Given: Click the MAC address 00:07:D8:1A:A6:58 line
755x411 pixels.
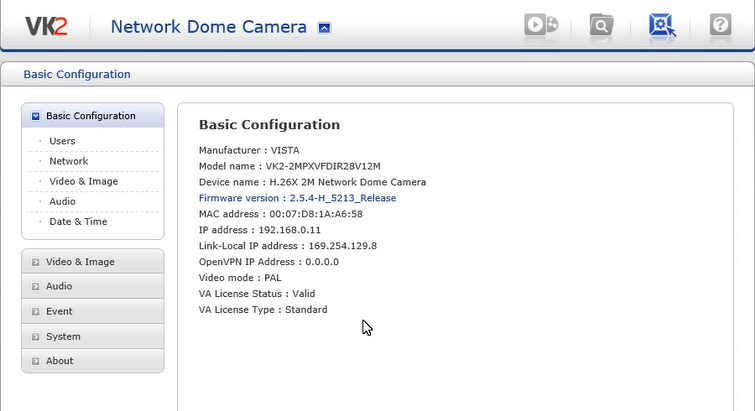Looking at the screenshot, I should pos(281,214).
